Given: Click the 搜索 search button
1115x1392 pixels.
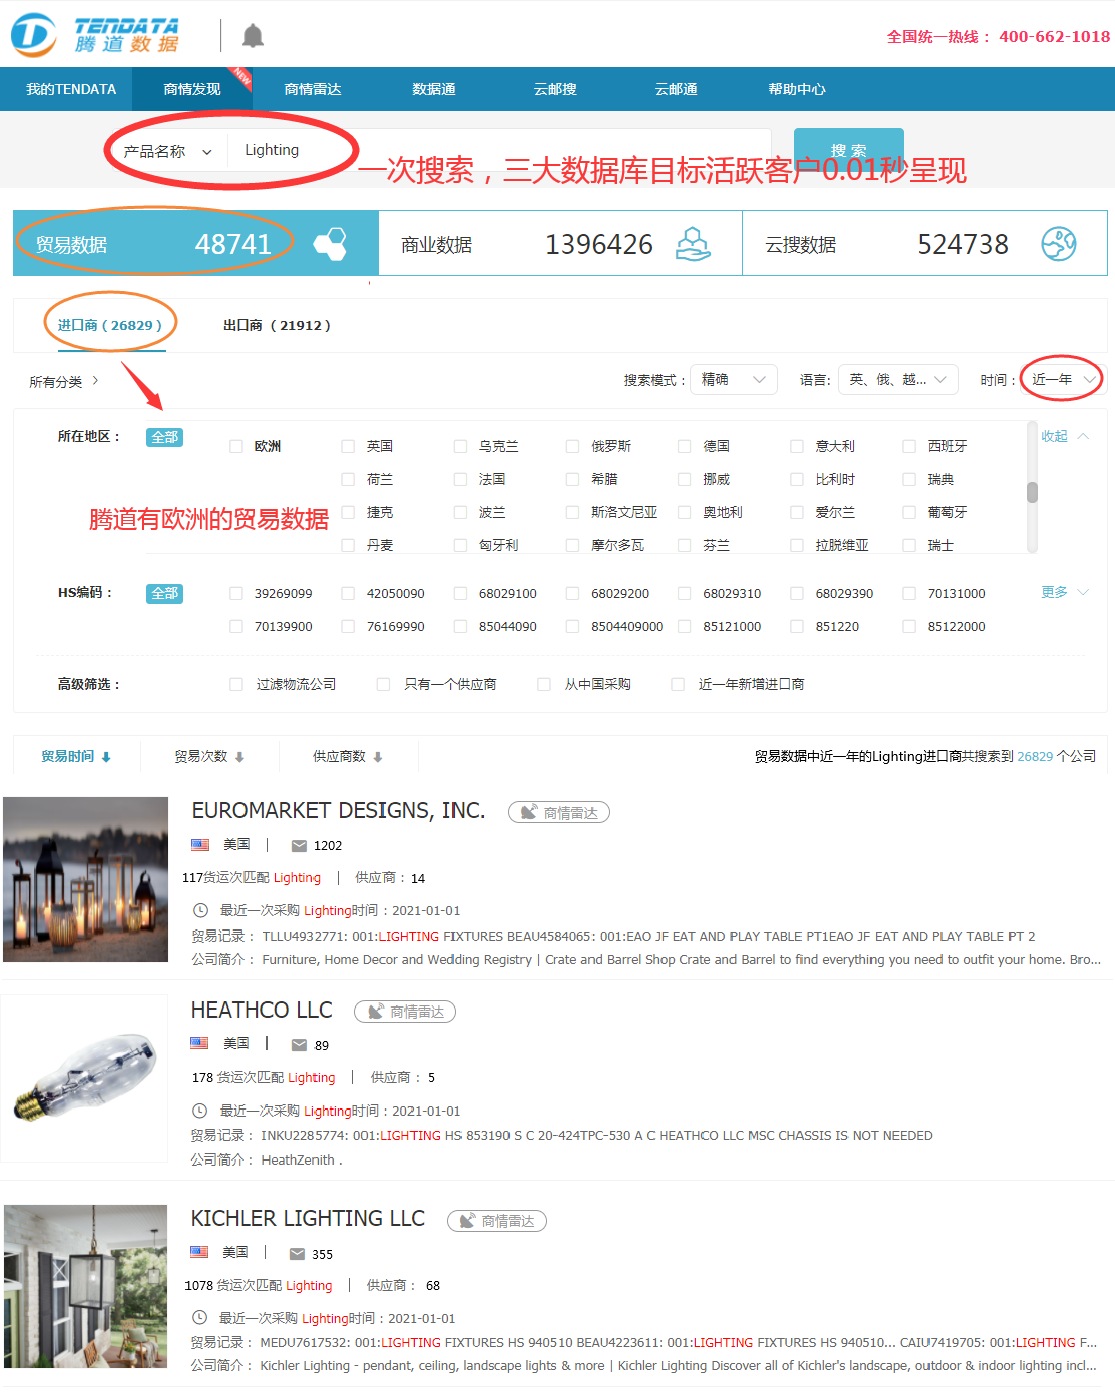Looking at the screenshot, I should pos(848,149).
